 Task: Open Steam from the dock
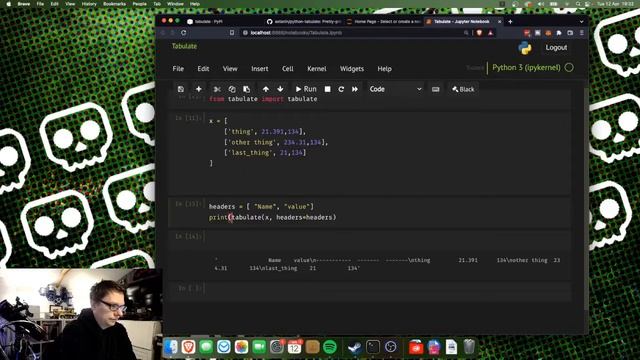[354, 347]
